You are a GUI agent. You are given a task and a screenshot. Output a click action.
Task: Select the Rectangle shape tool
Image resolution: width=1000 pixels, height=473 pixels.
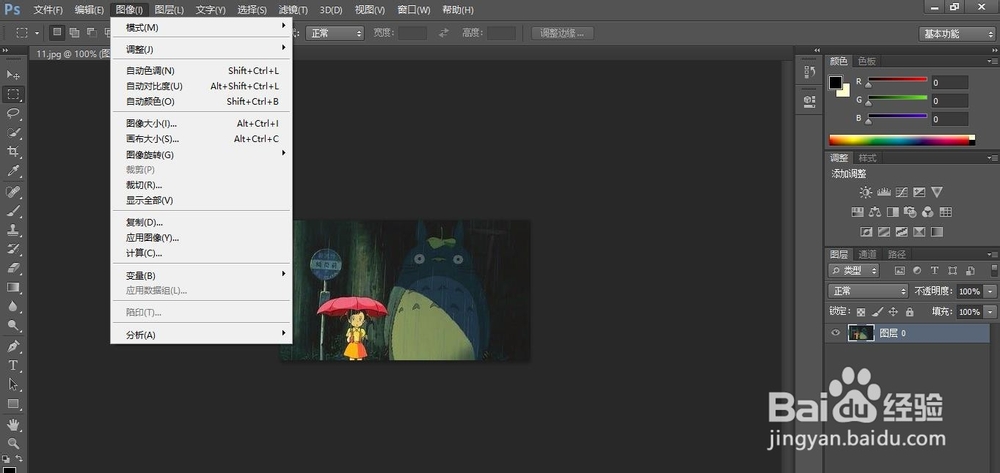13,404
